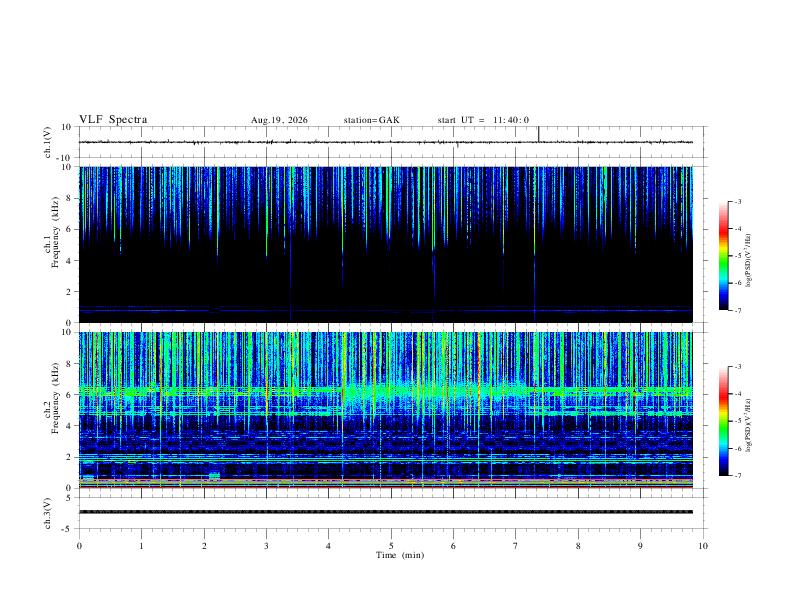Click the 0 minute tick on time axis
This screenshot has width=792, height=612.
pos(79,546)
